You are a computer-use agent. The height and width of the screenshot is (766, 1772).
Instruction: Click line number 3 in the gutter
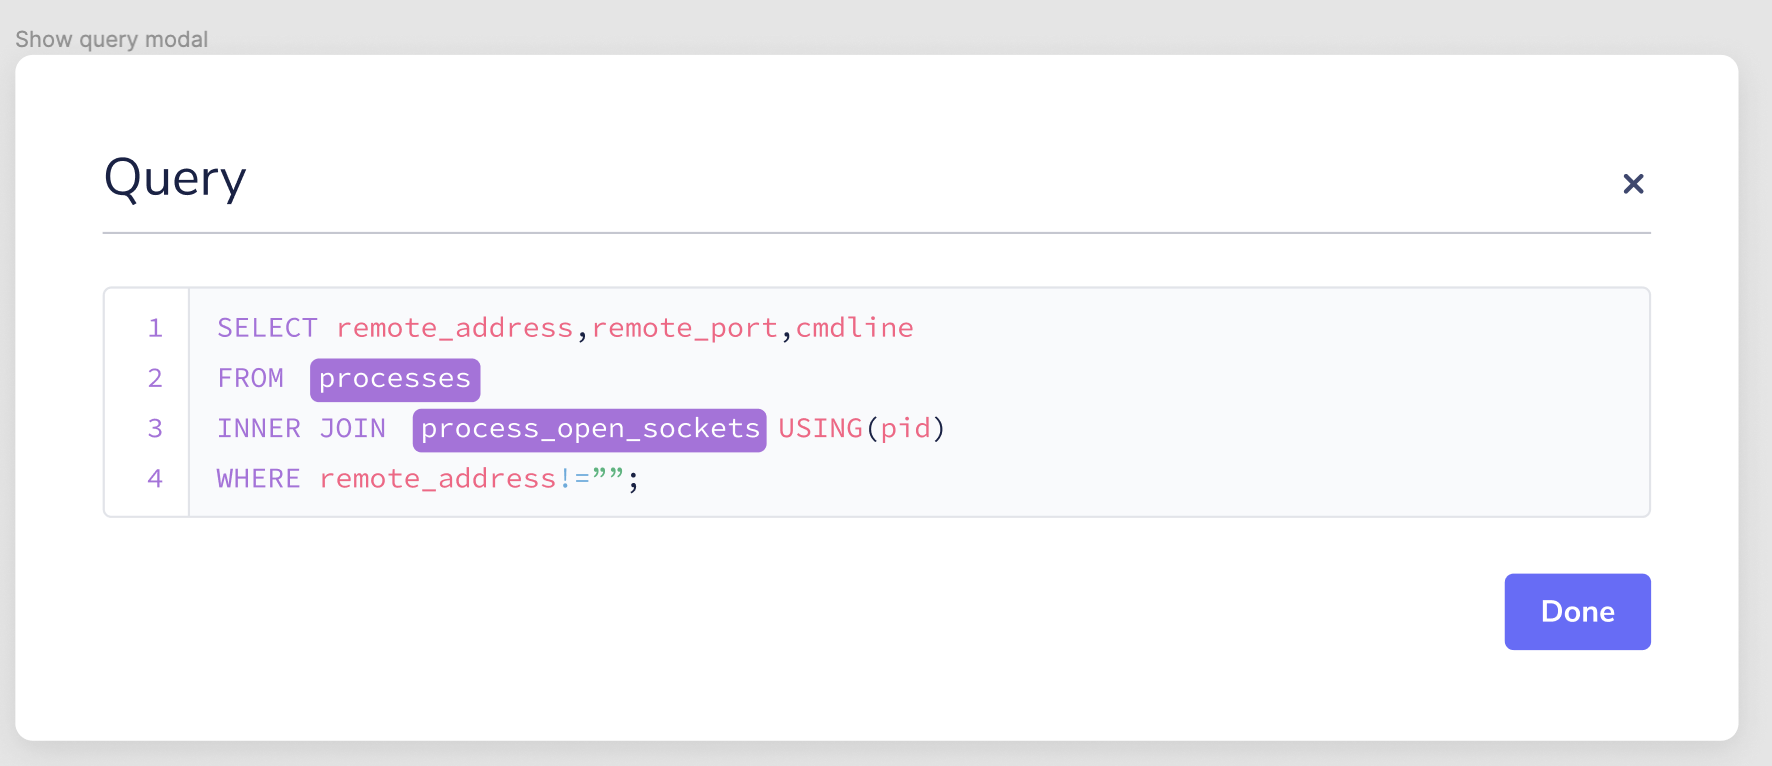tap(155, 428)
